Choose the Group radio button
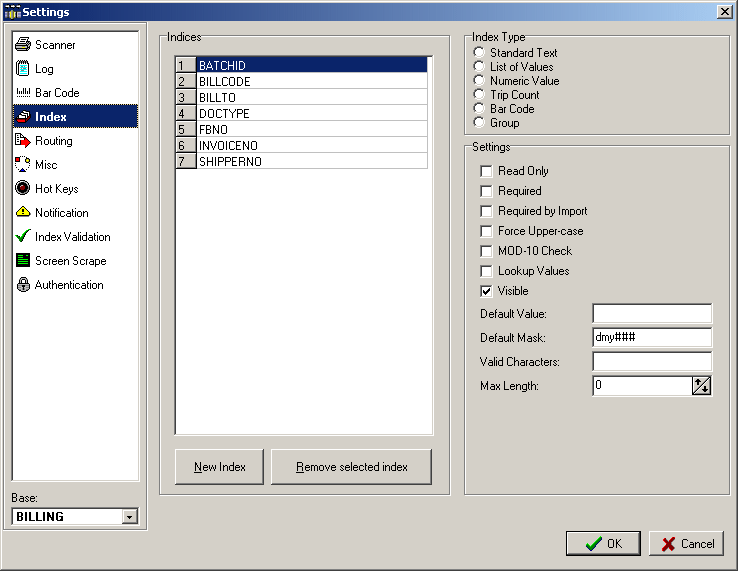738x571 pixels. tap(479, 122)
